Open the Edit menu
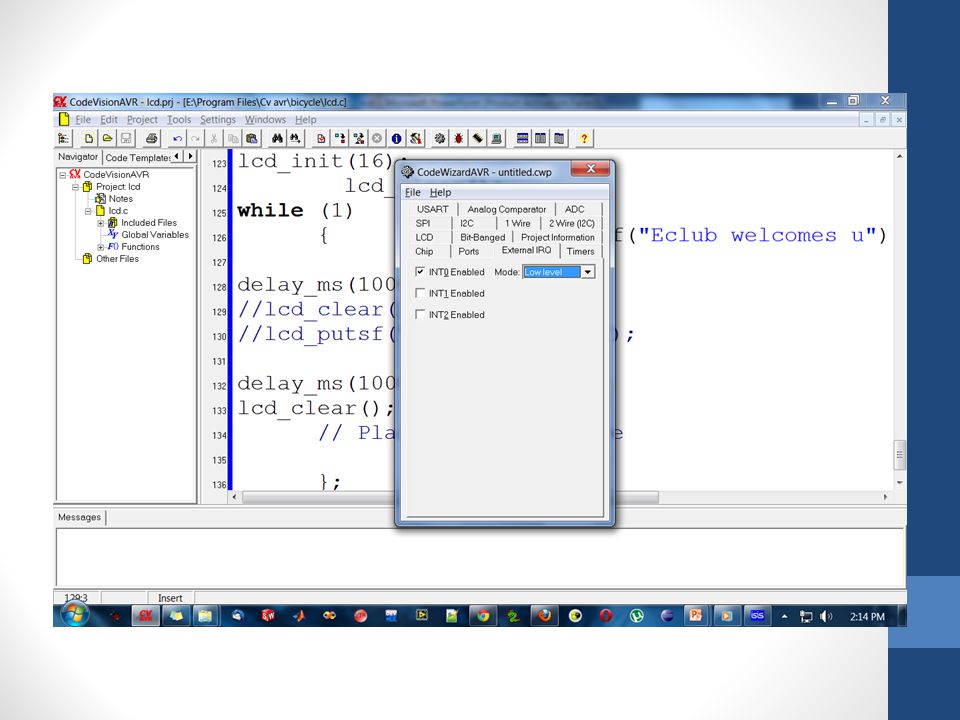The height and width of the screenshot is (720, 960). click(109, 119)
